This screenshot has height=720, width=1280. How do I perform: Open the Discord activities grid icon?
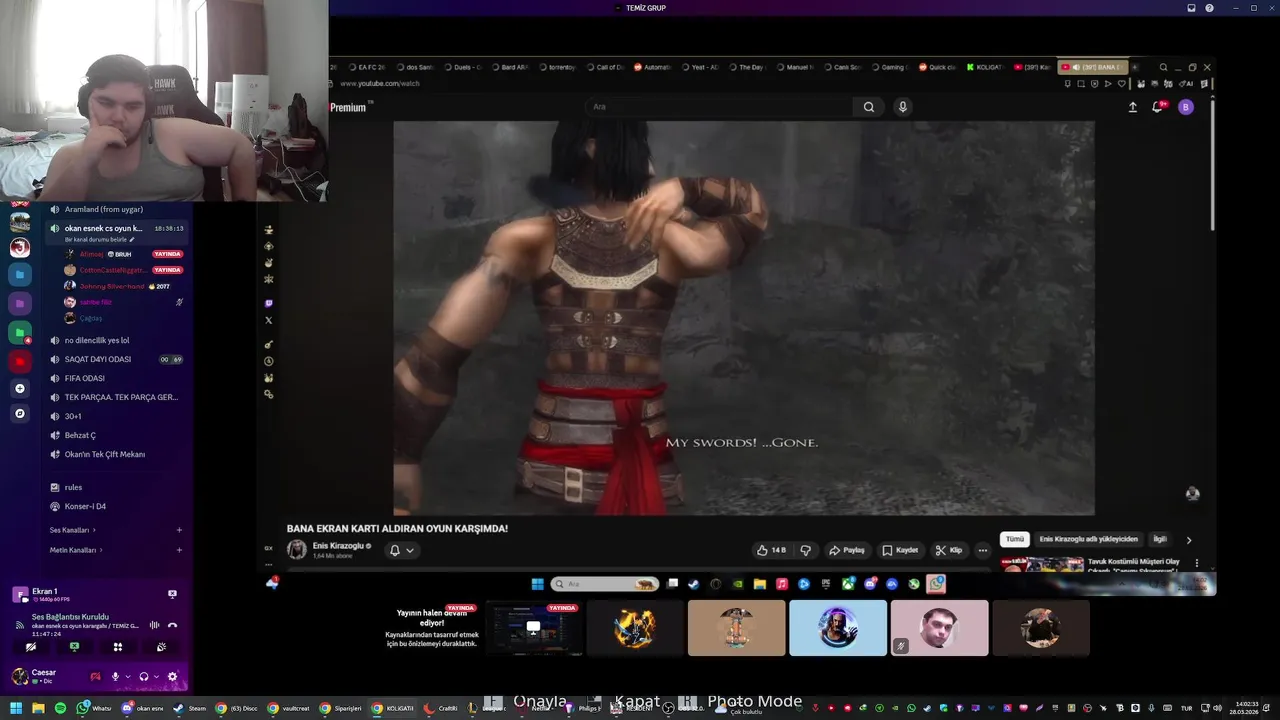click(118, 647)
